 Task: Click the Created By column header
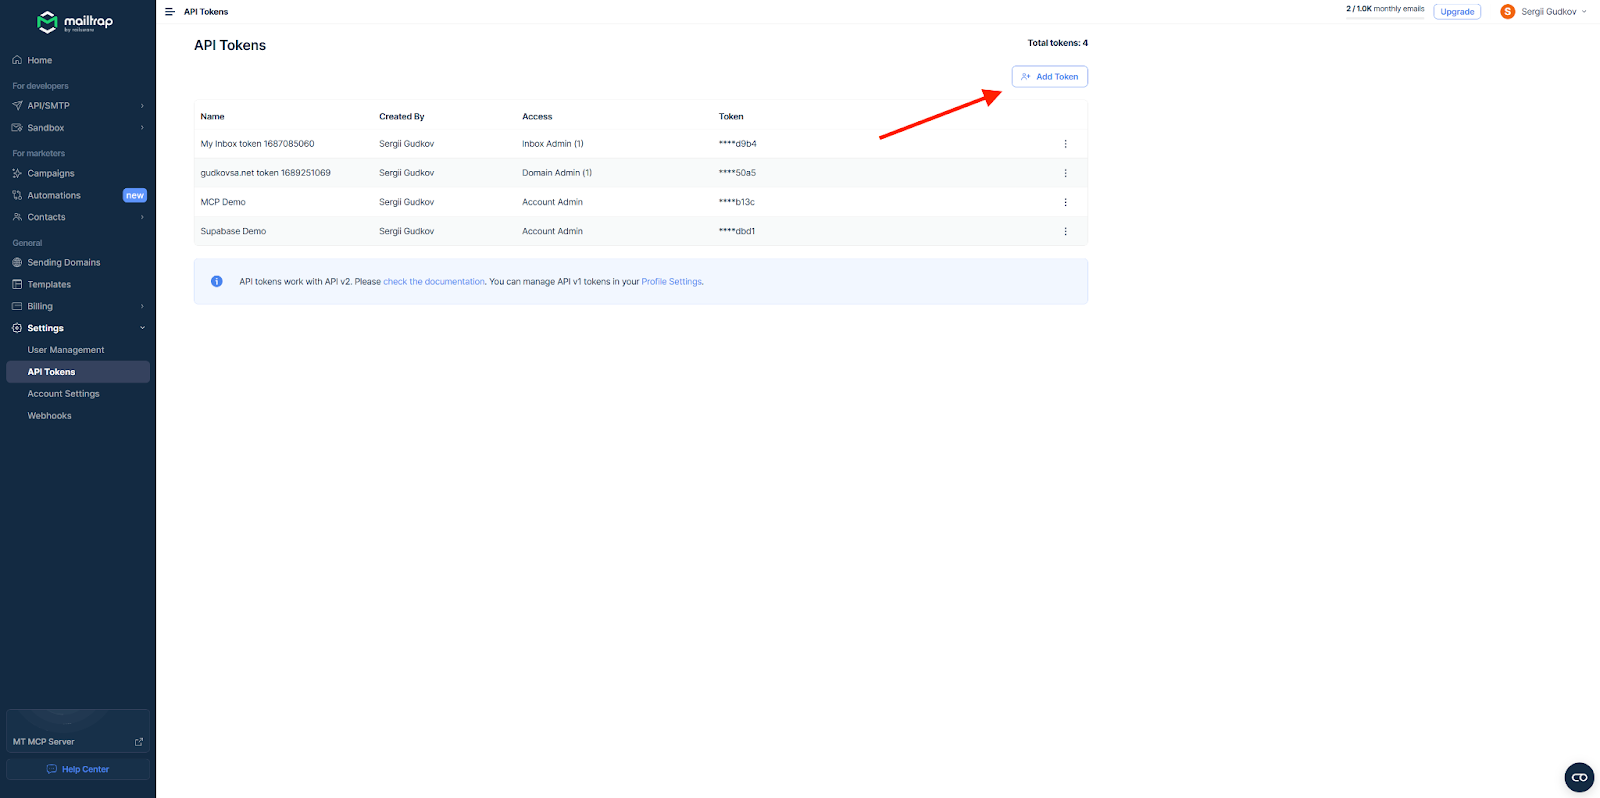click(401, 117)
